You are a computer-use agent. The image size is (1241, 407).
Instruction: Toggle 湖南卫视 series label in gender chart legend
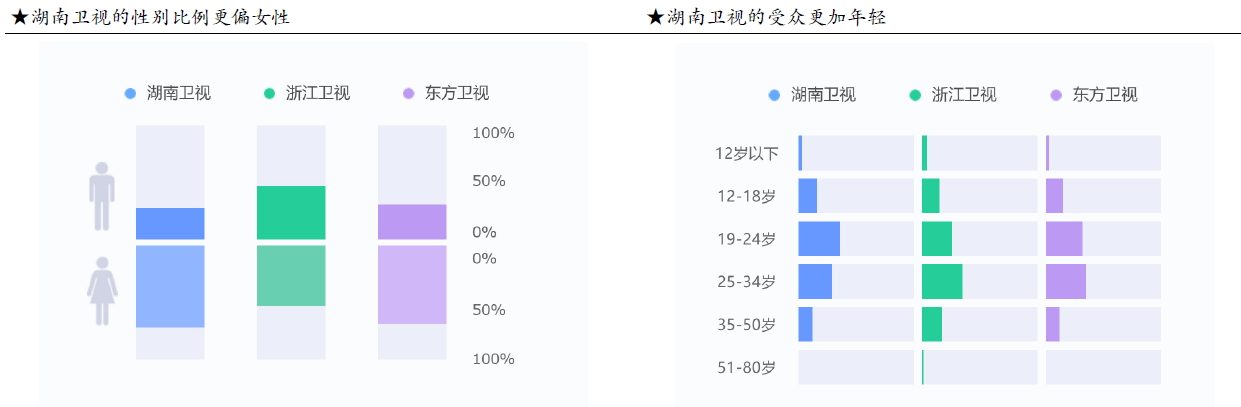pos(179,94)
